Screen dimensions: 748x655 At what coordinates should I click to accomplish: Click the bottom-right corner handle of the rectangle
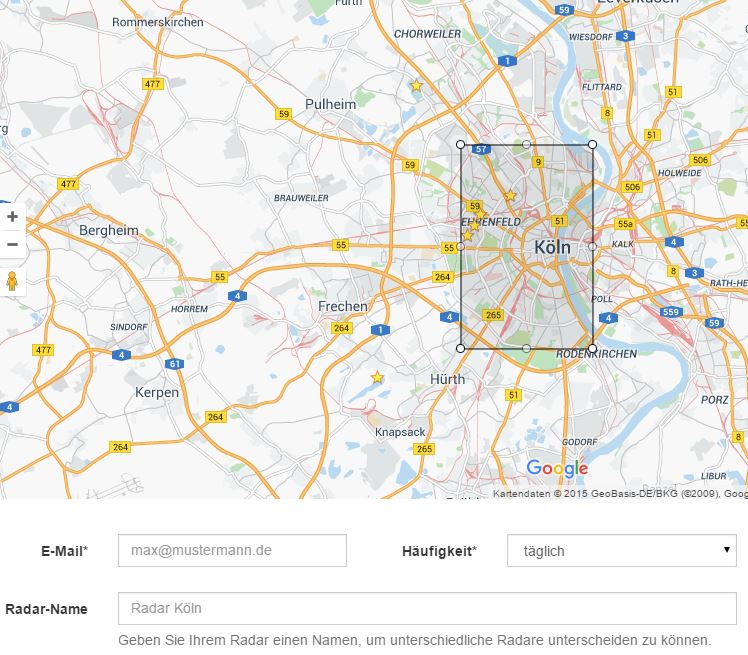(592, 348)
